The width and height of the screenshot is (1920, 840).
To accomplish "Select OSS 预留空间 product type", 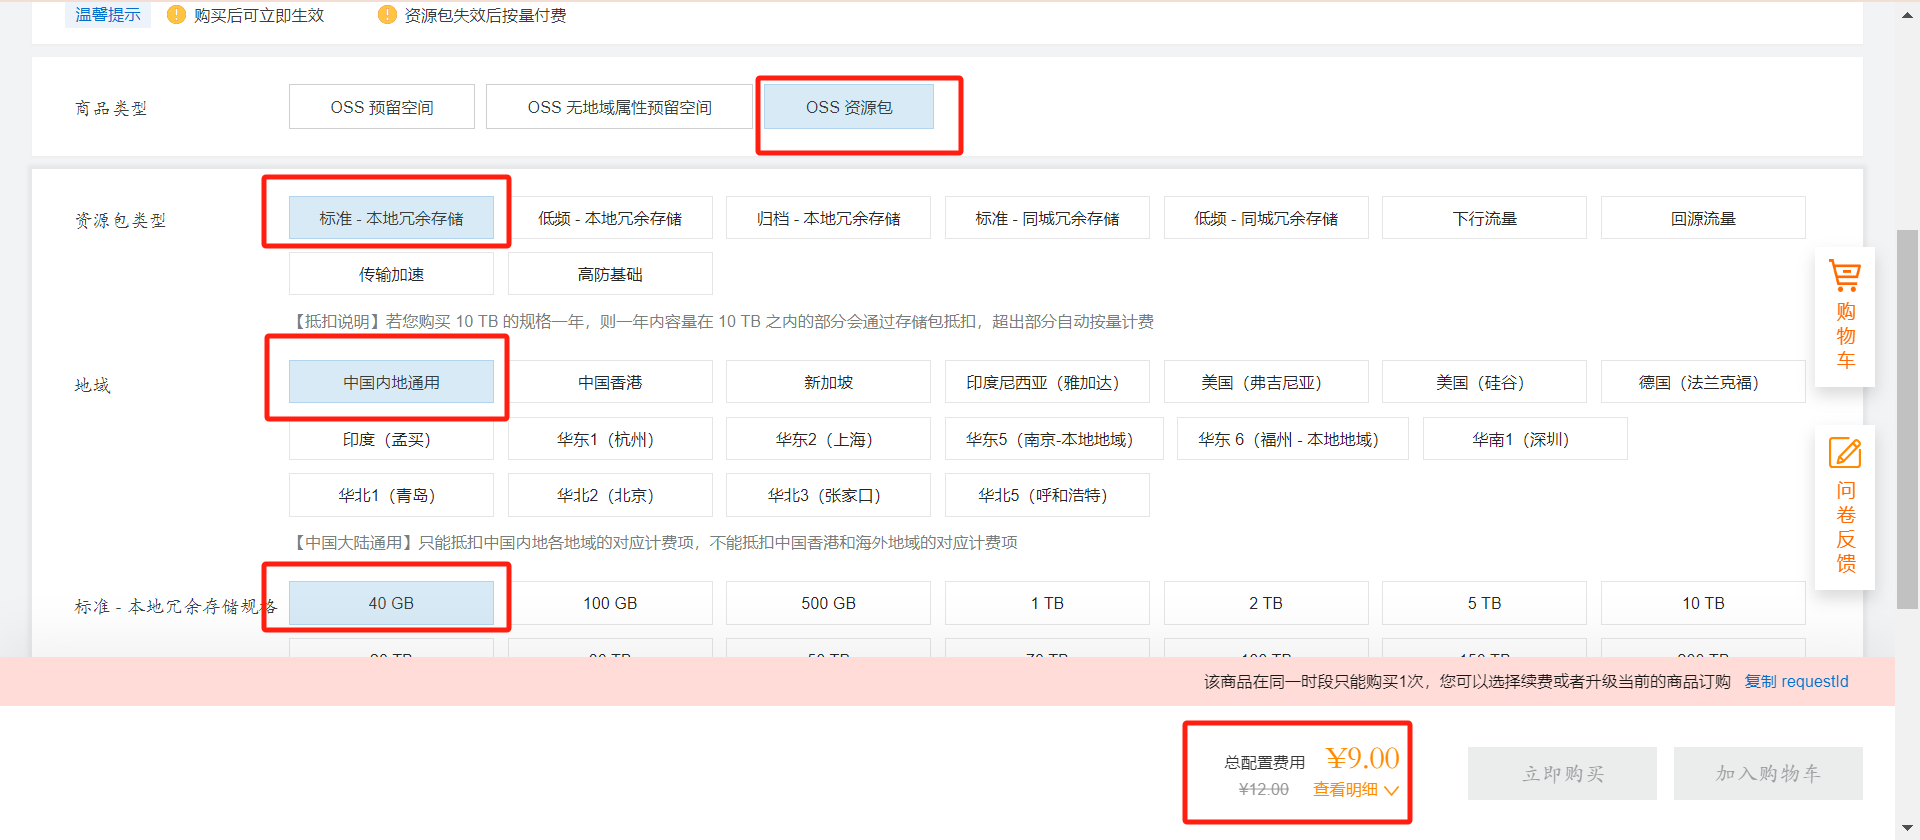I will (382, 107).
